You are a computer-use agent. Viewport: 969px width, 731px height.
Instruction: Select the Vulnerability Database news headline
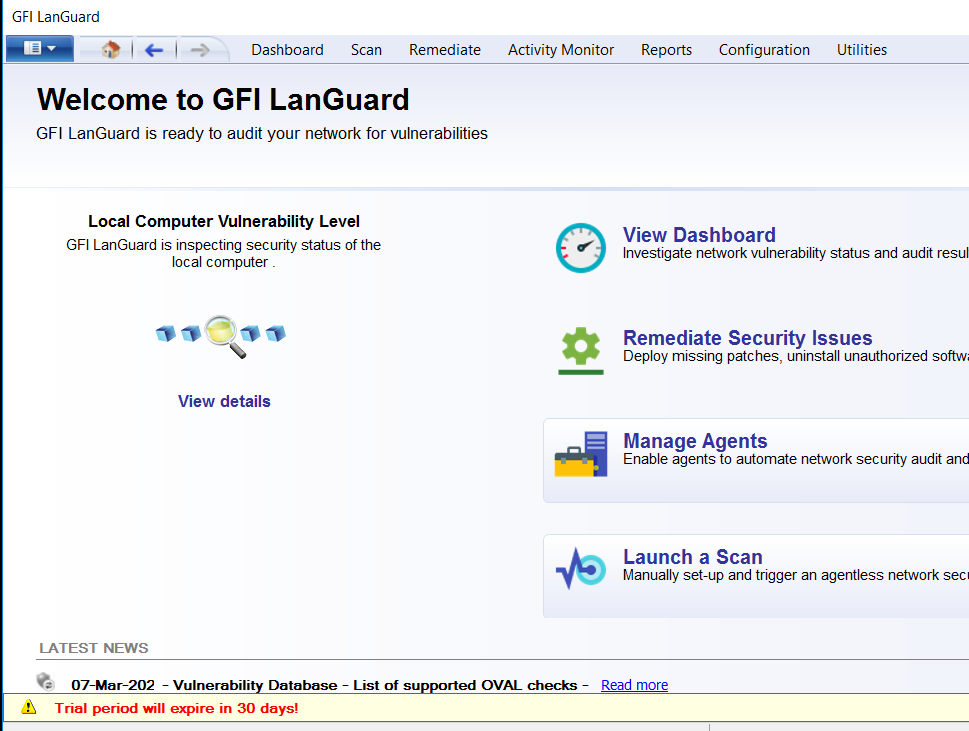pos(330,685)
